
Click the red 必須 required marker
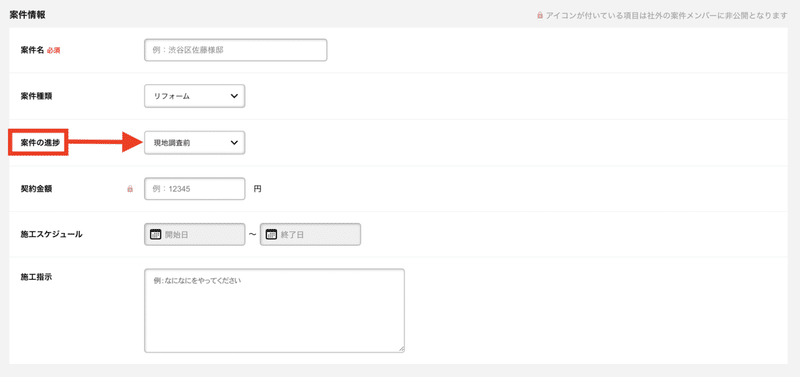pos(54,51)
